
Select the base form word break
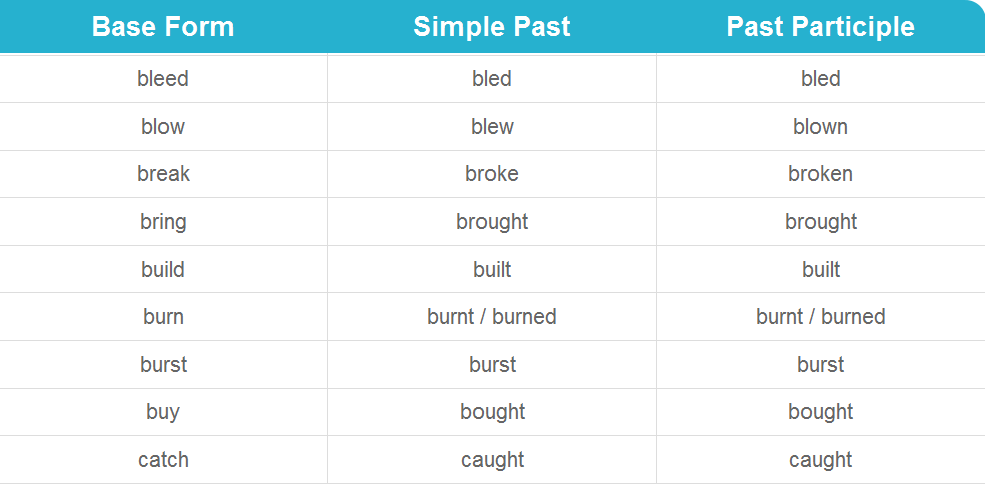tap(163, 174)
